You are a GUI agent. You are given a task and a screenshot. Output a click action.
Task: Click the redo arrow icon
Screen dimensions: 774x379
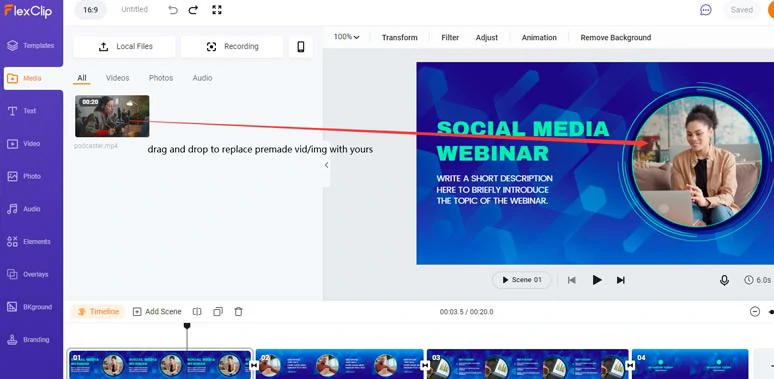[x=194, y=10]
